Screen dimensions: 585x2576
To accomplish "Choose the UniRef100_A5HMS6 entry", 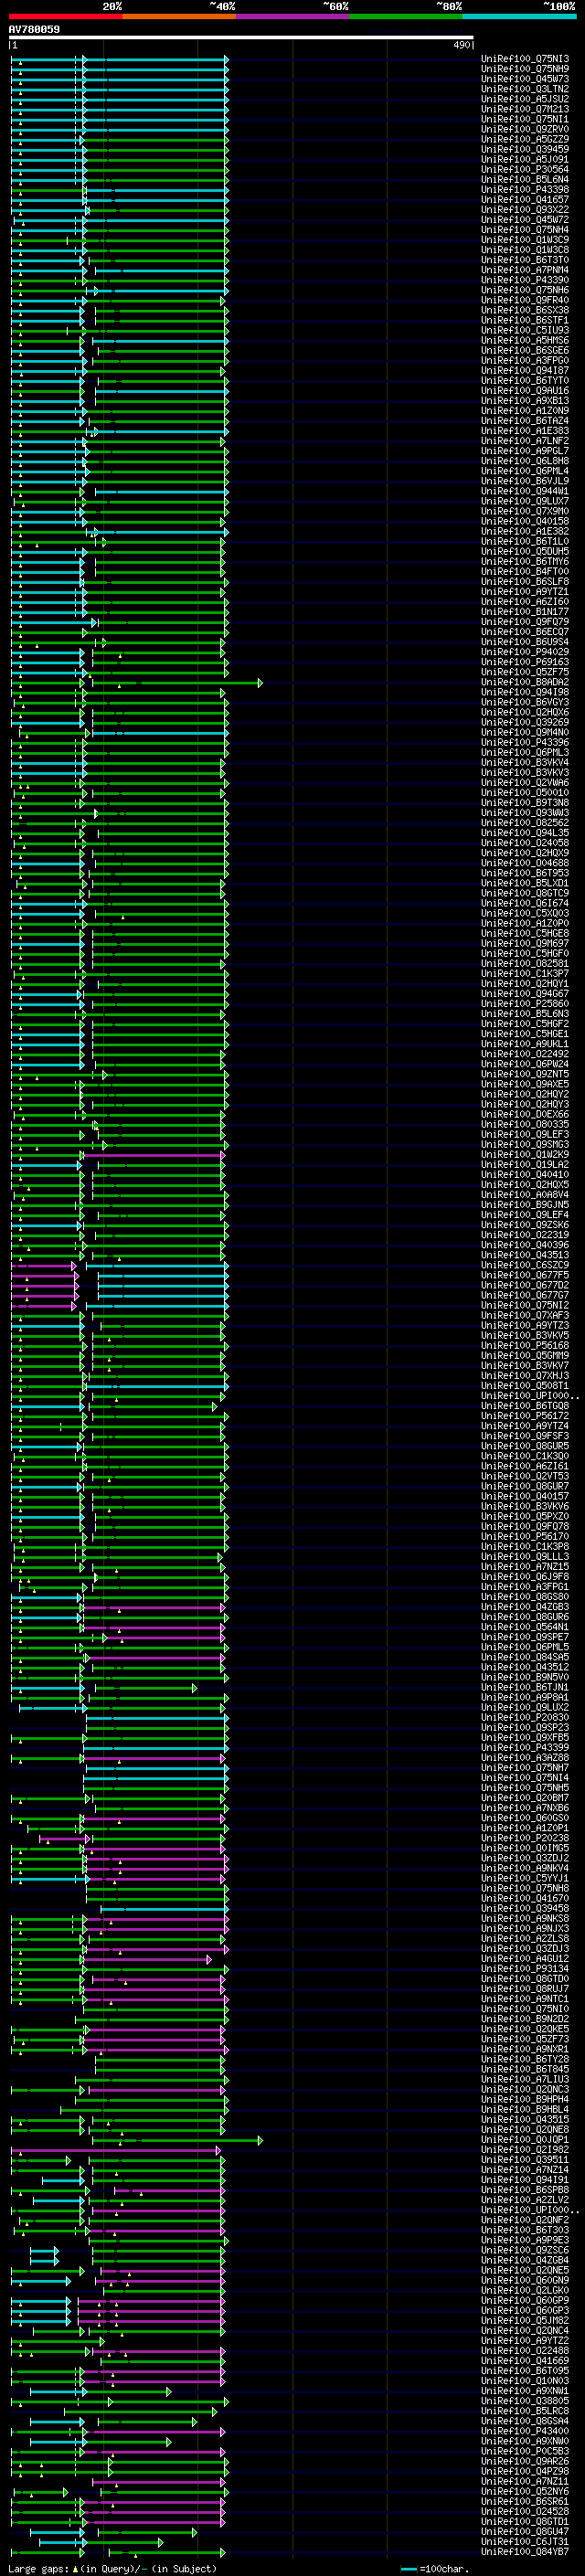I will click(x=525, y=340).
